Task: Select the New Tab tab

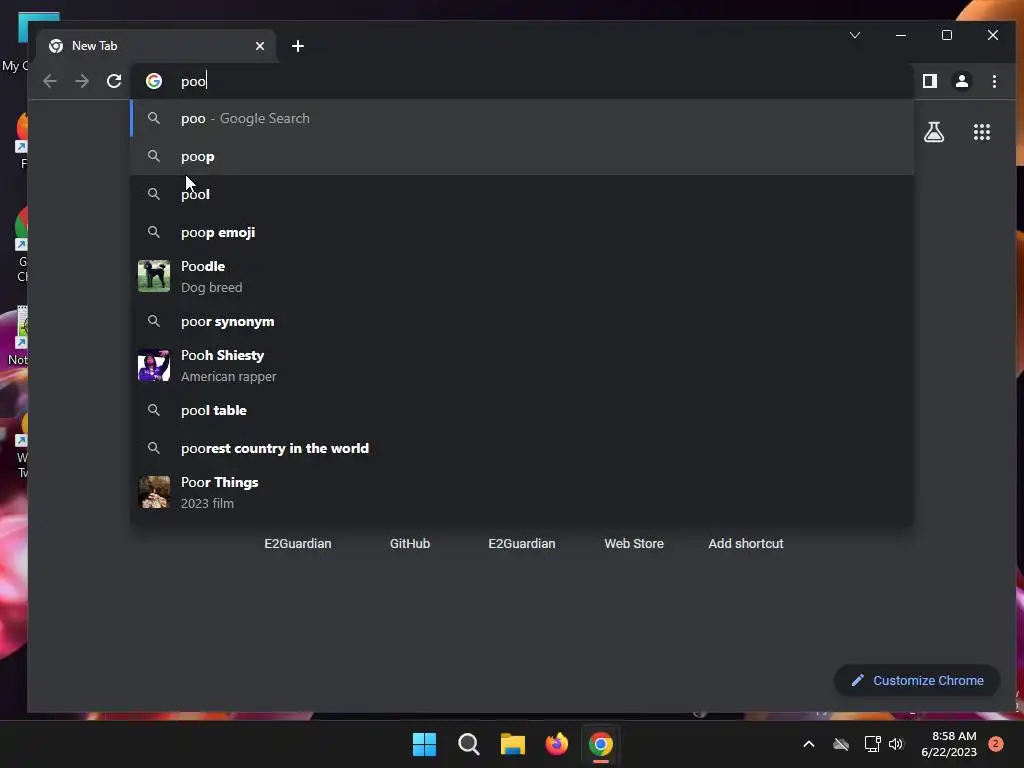Action: pos(157,46)
